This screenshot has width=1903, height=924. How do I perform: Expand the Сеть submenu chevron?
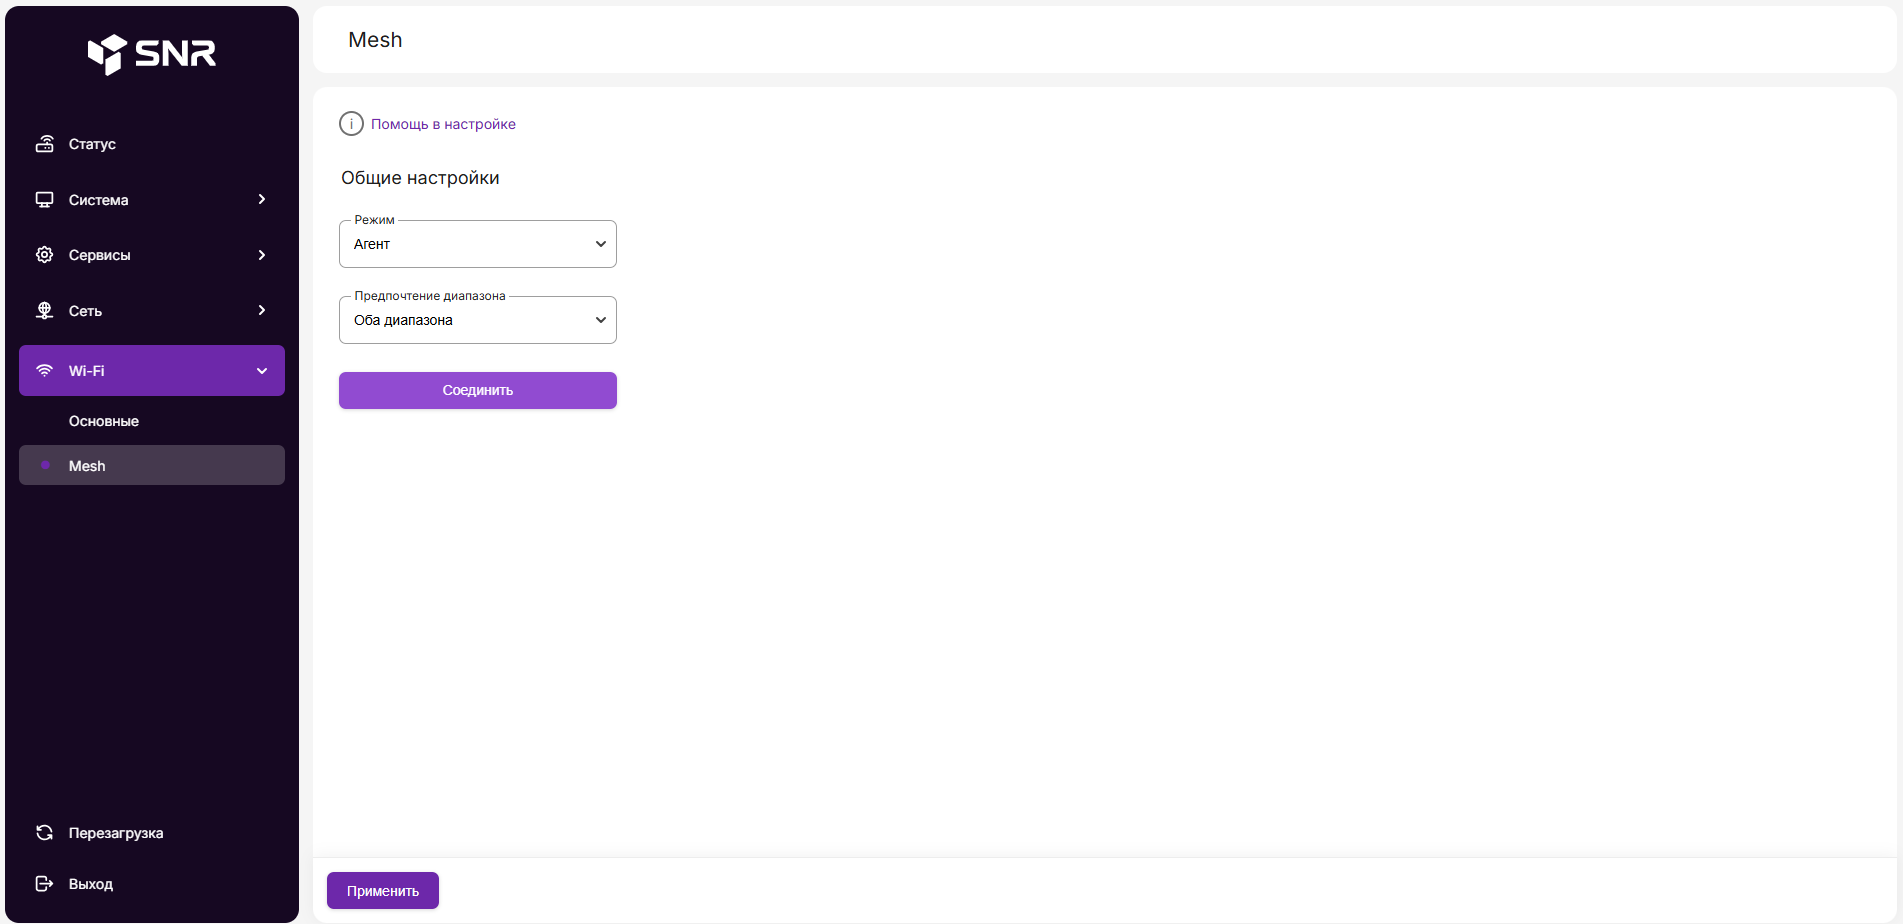point(262,311)
